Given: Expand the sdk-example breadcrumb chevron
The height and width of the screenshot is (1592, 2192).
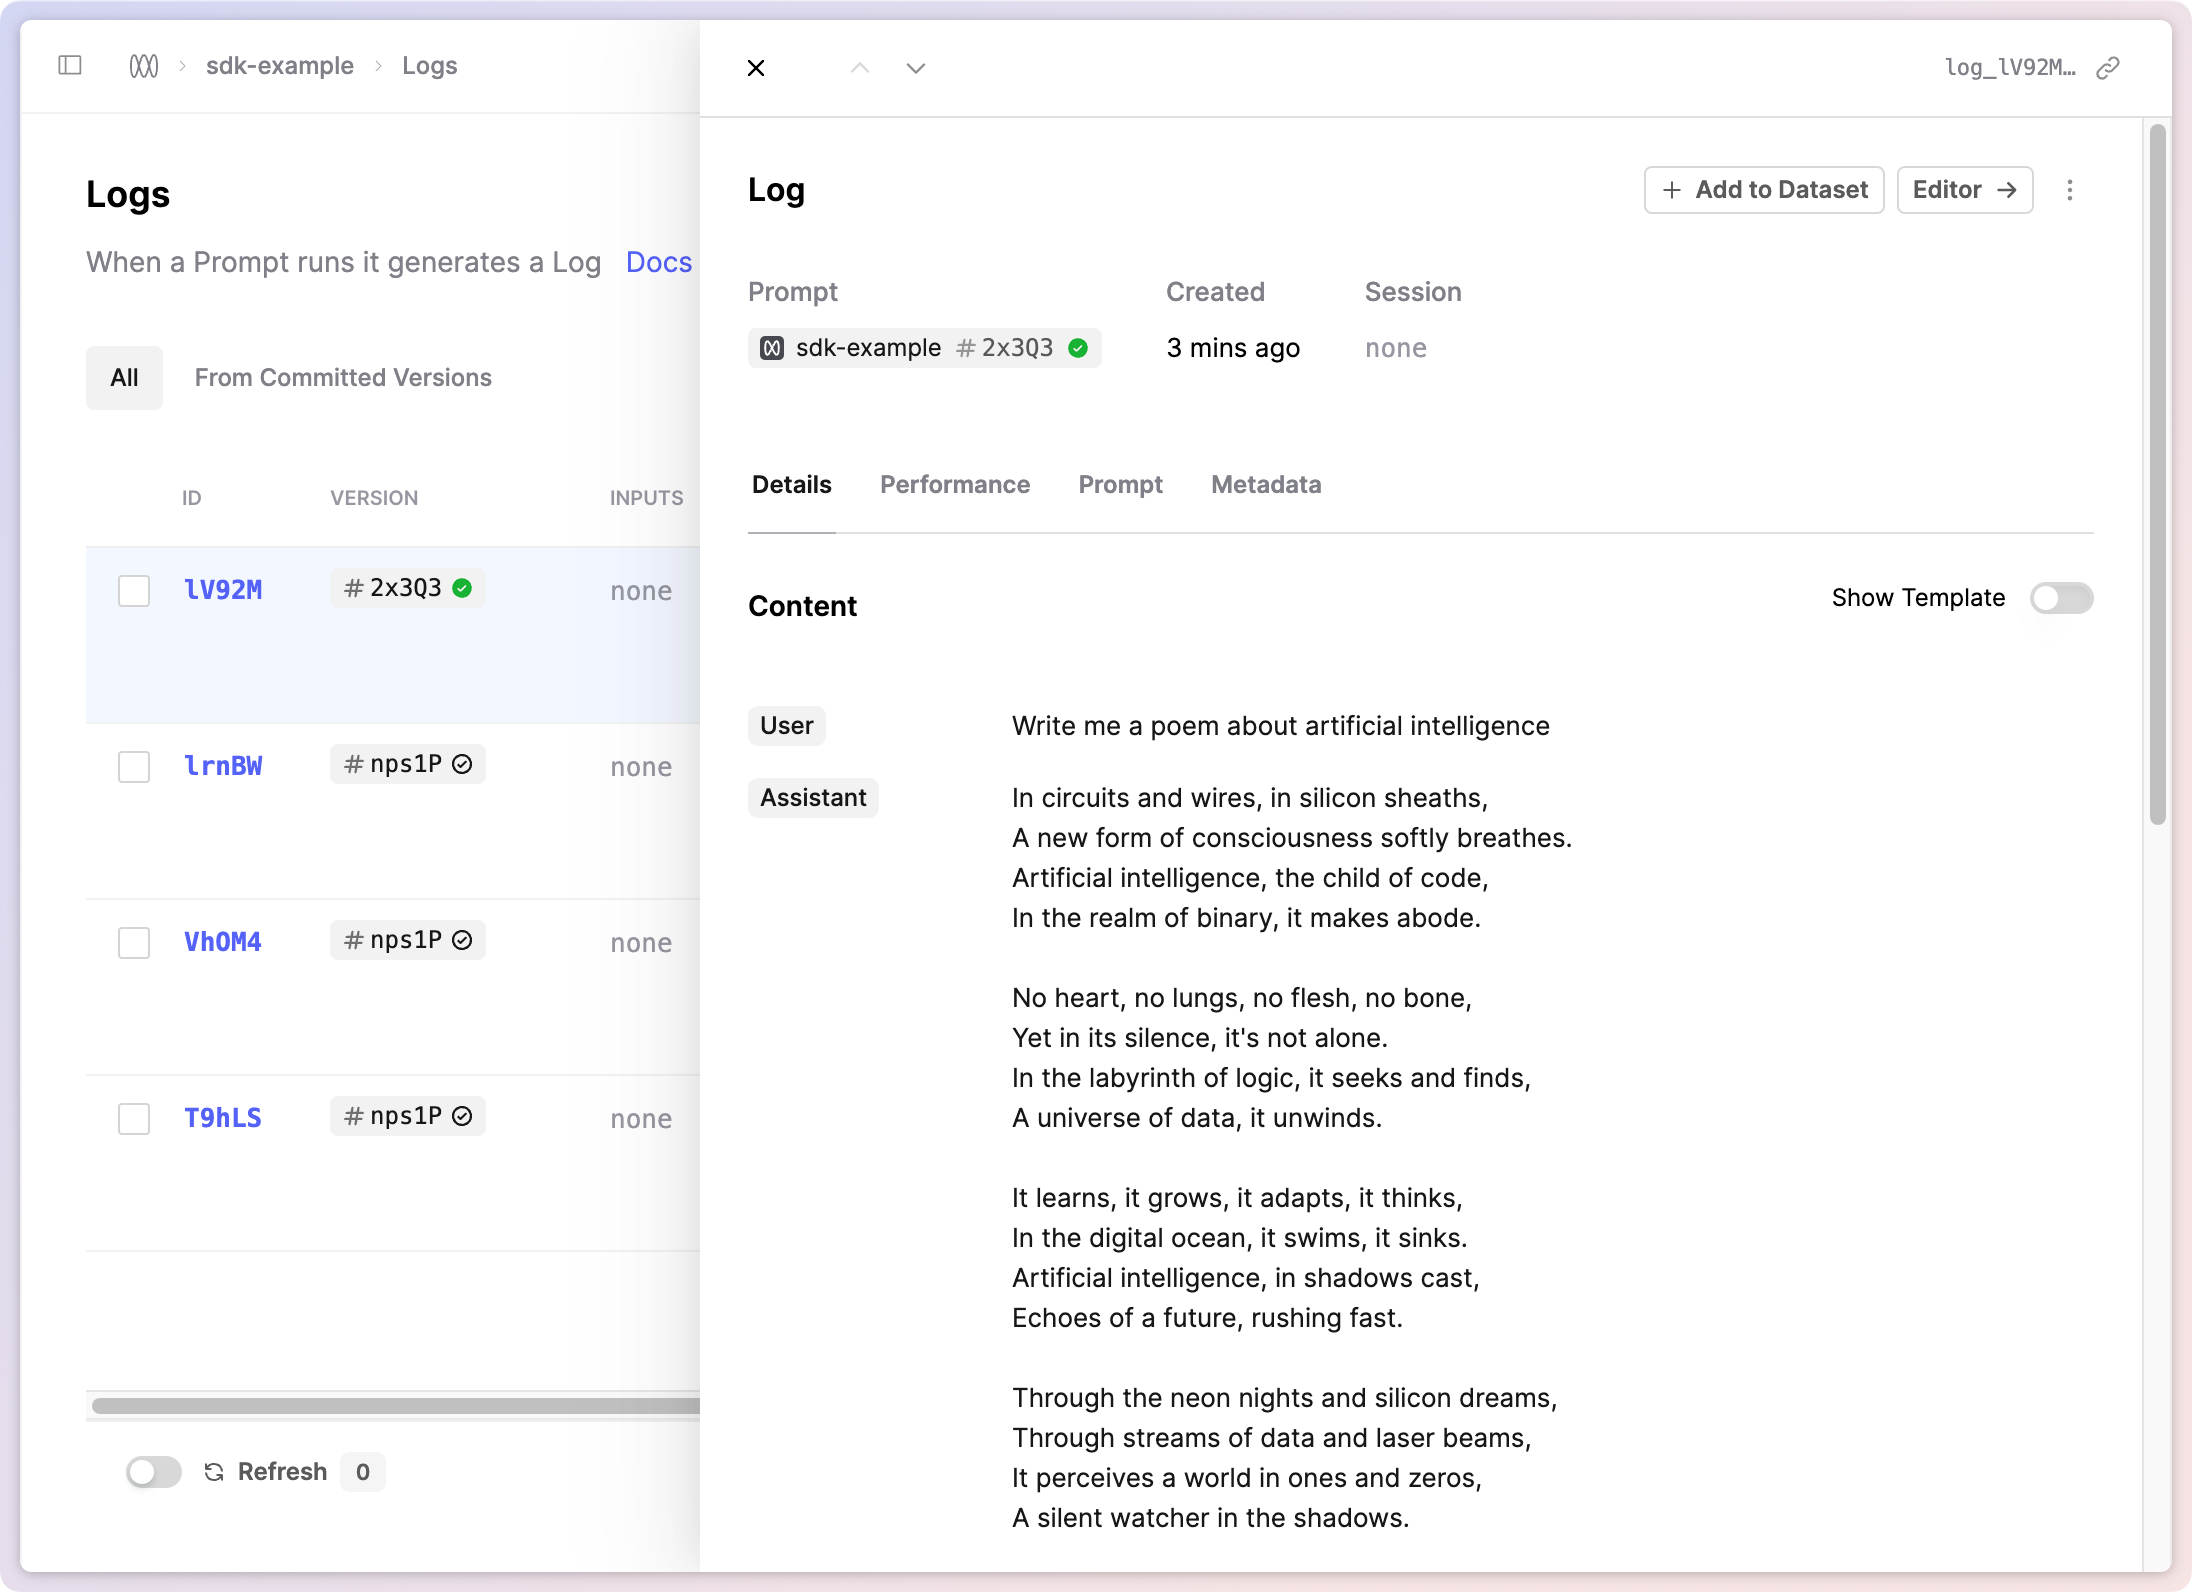Looking at the screenshot, I should pyautogui.click(x=378, y=65).
